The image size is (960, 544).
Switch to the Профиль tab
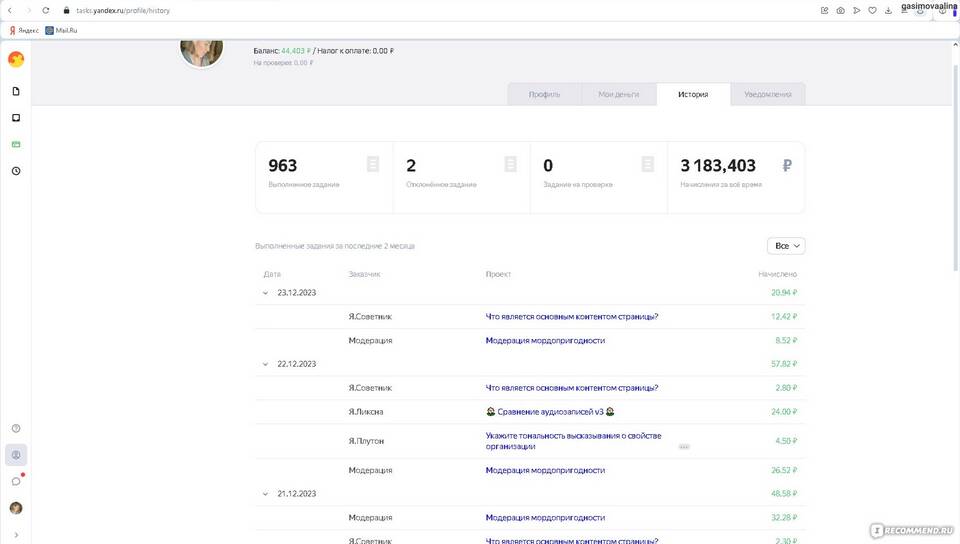544,94
